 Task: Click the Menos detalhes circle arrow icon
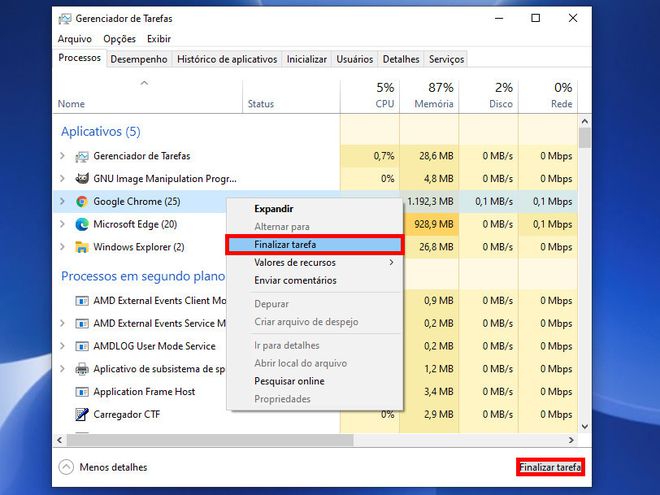click(66, 467)
